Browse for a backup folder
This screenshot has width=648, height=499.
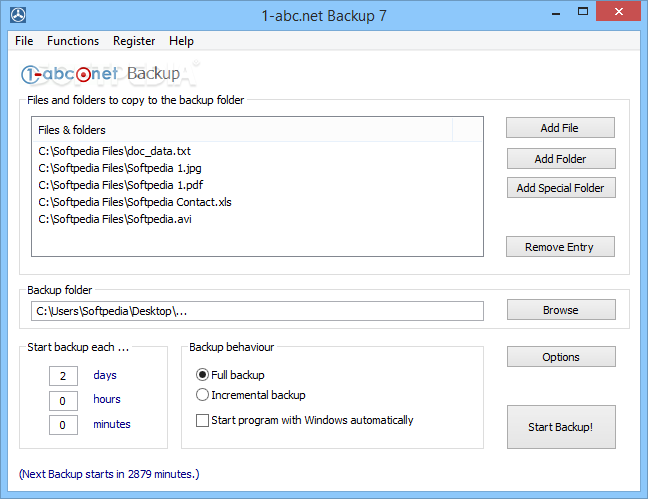click(561, 310)
